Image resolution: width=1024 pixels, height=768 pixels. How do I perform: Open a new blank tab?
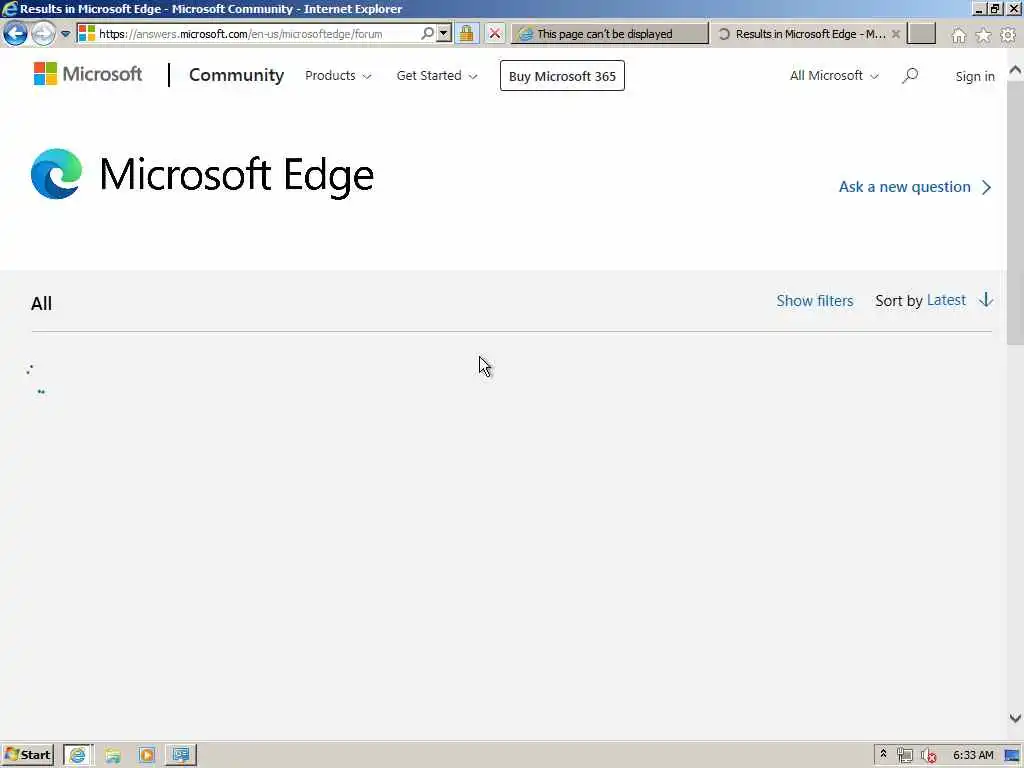(921, 34)
